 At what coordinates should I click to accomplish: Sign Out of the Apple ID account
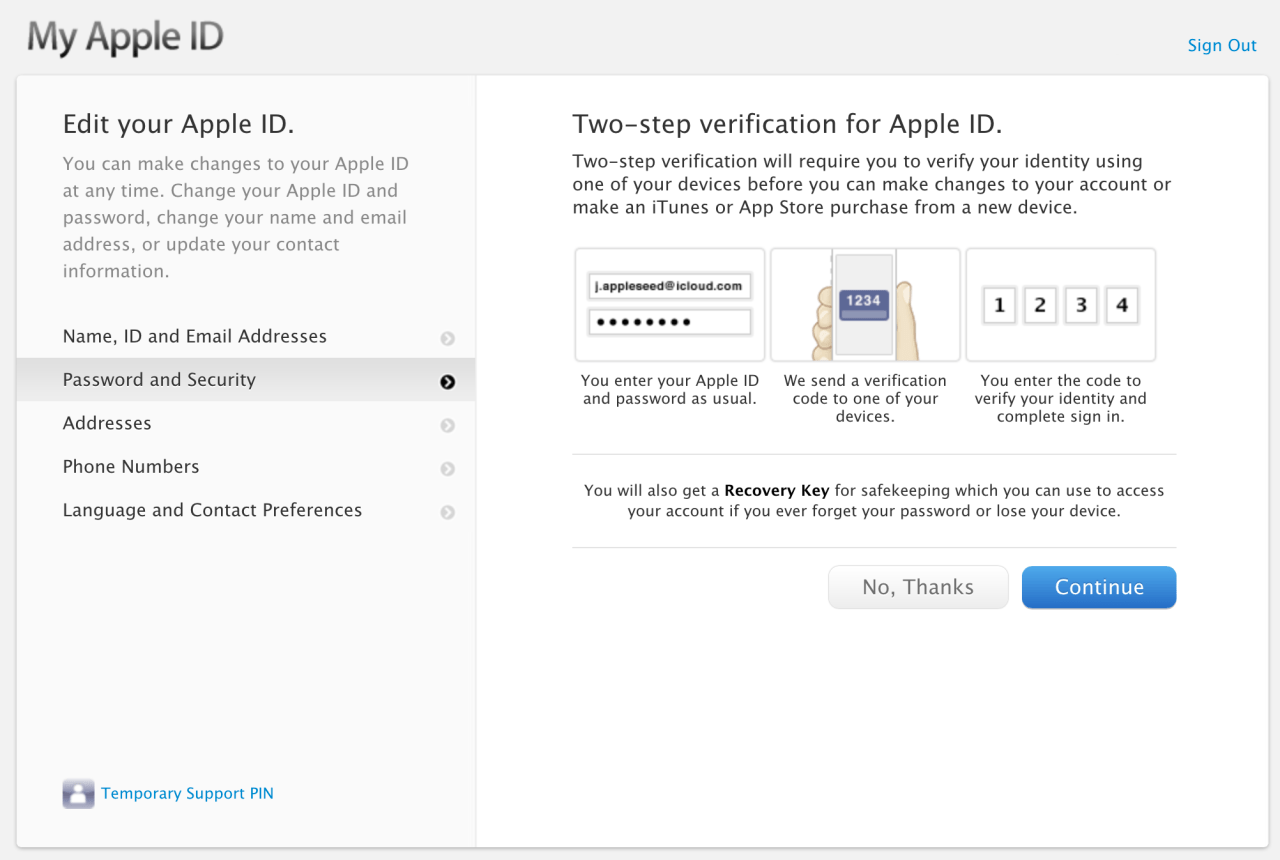1221,45
